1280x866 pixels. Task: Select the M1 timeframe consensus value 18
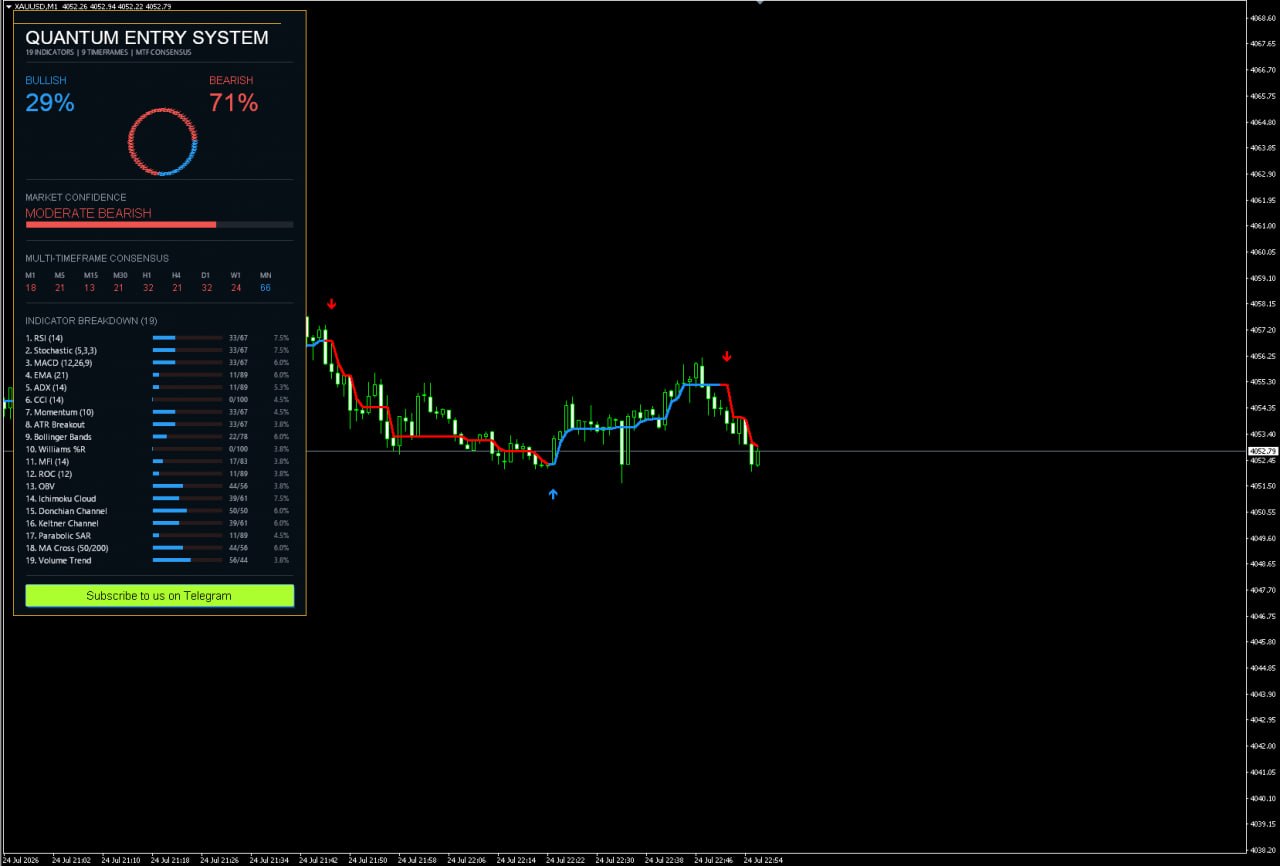point(31,288)
